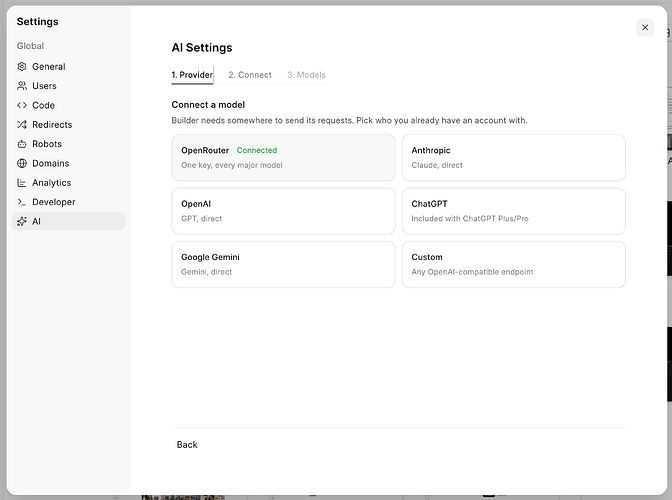
Task: Select Redirects in sidebar
Action: 69,124
